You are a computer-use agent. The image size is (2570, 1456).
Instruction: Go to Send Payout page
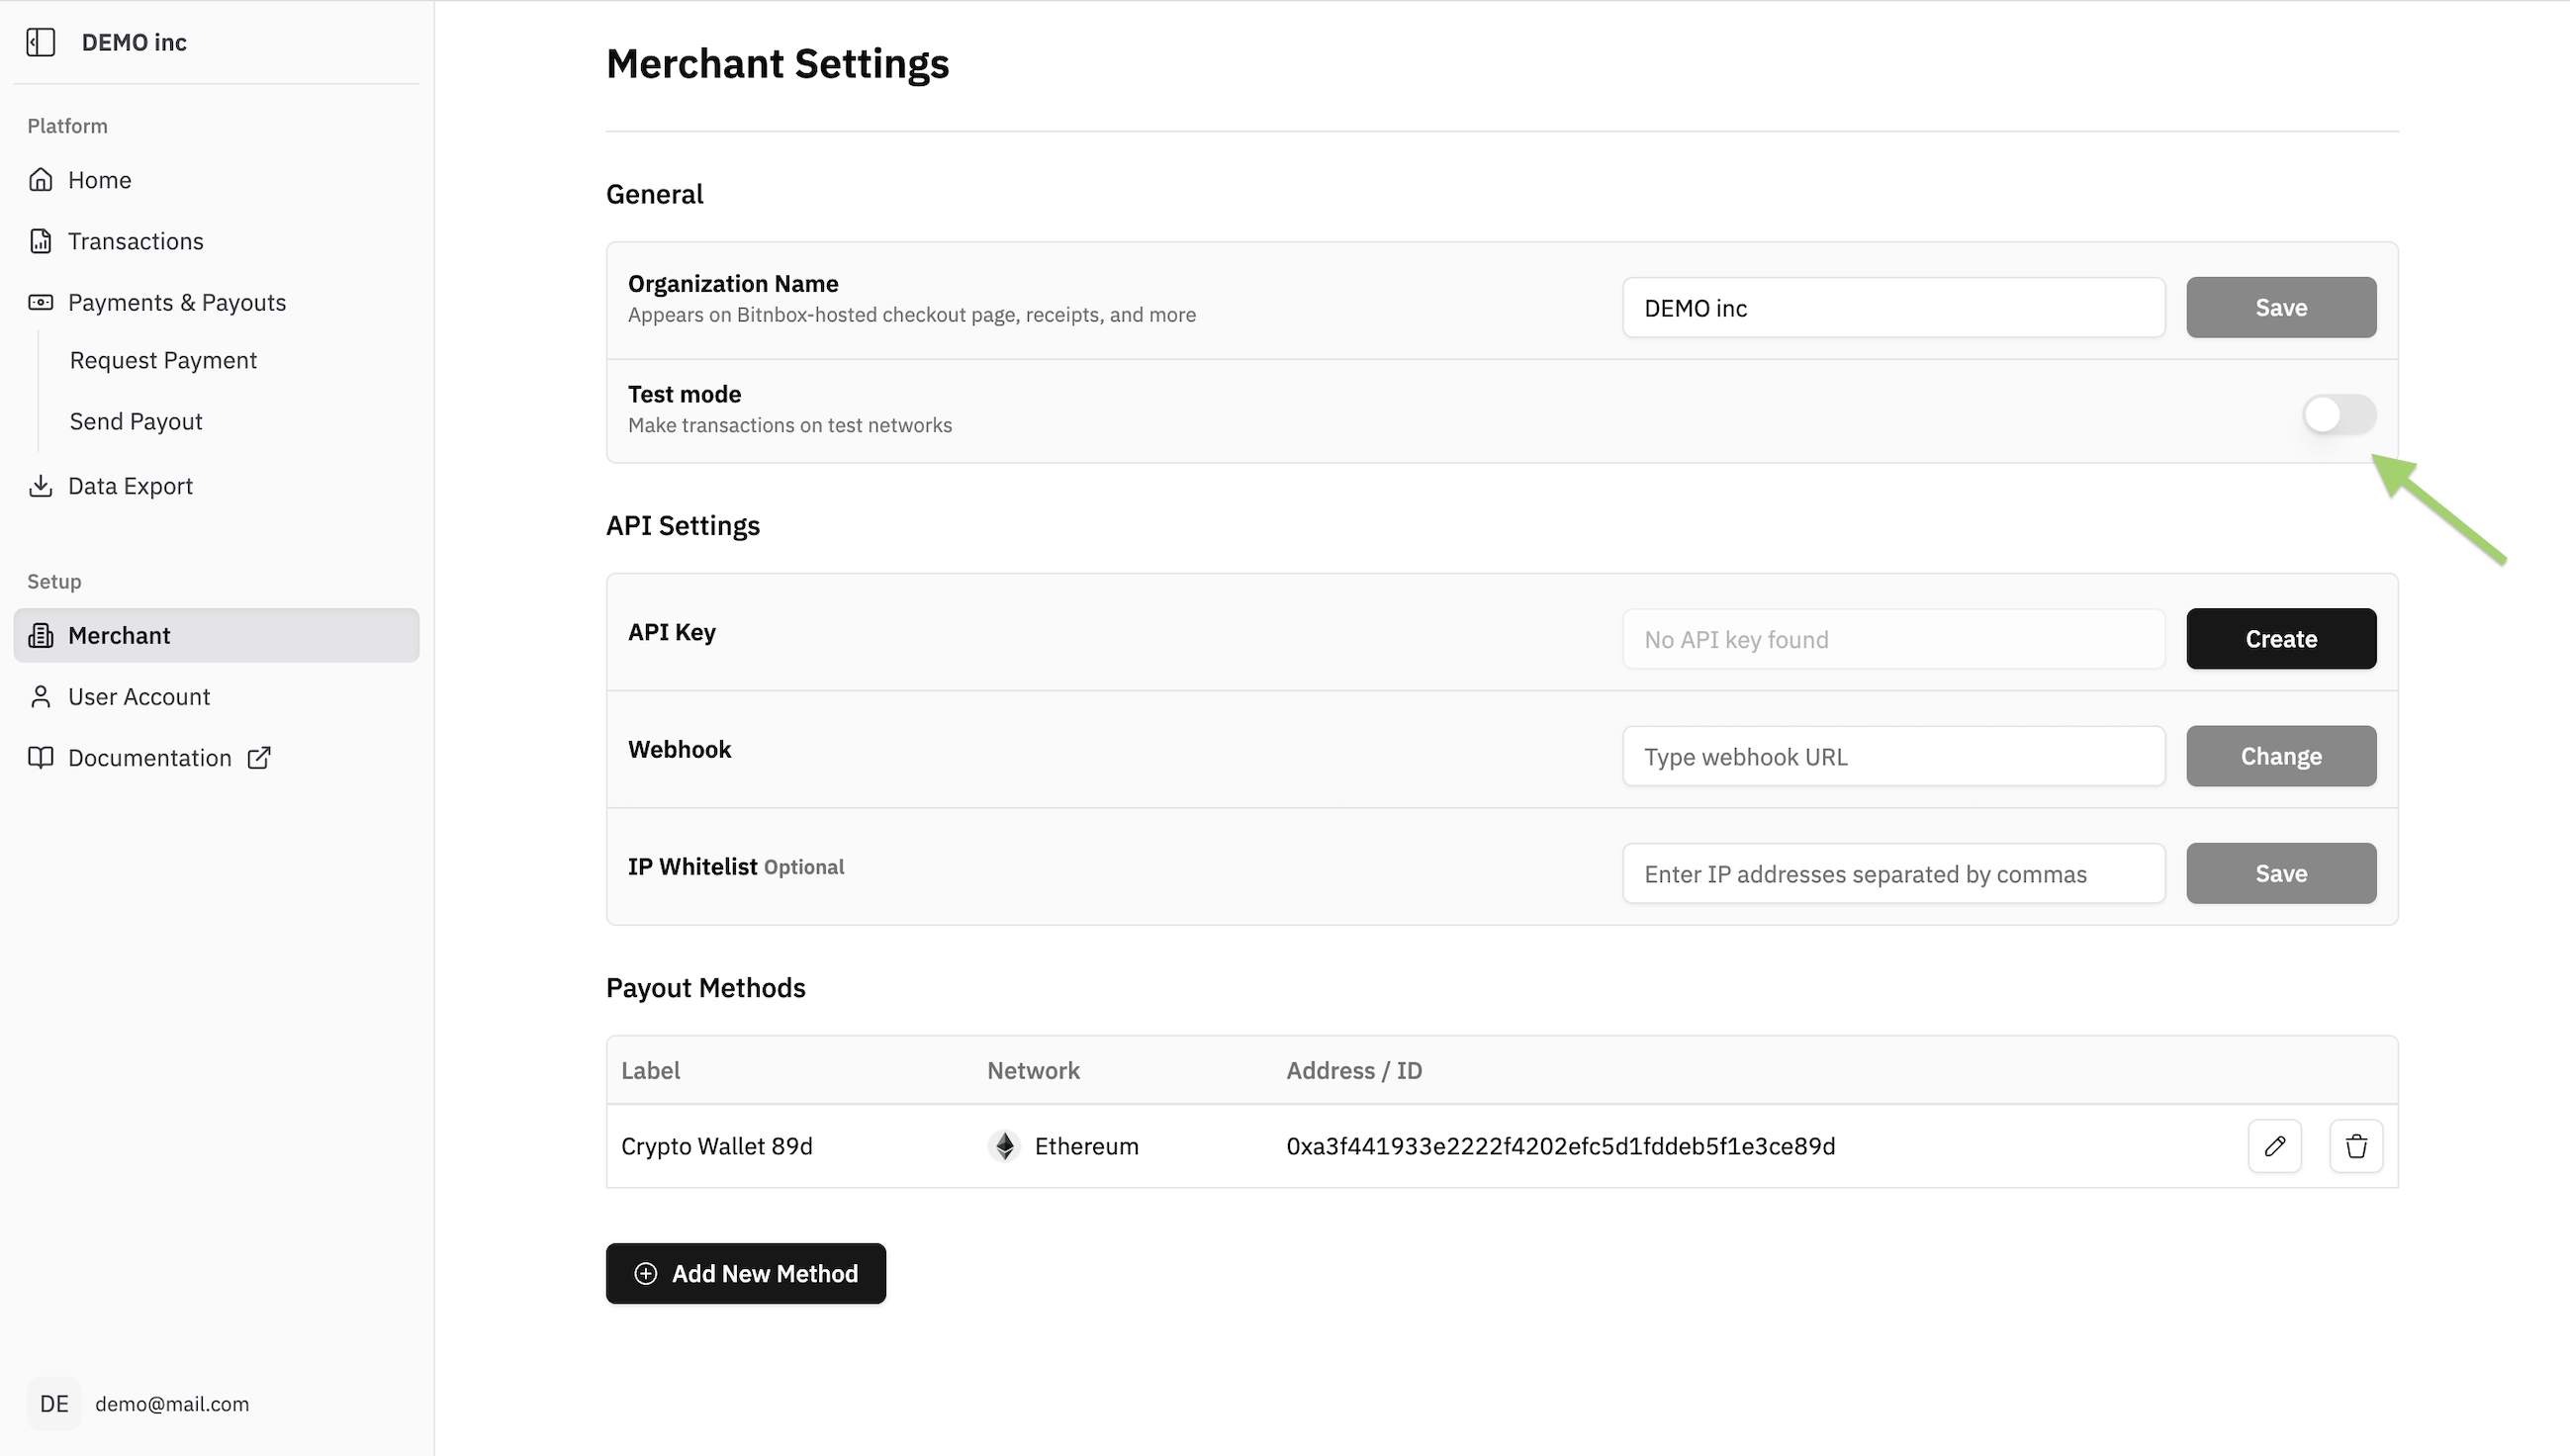coord(136,421)
